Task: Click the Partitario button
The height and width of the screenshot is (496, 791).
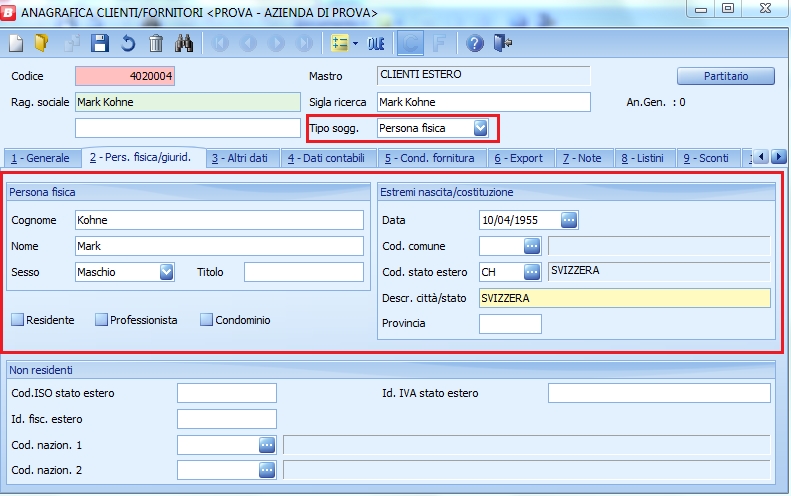Action: point(726,76)
